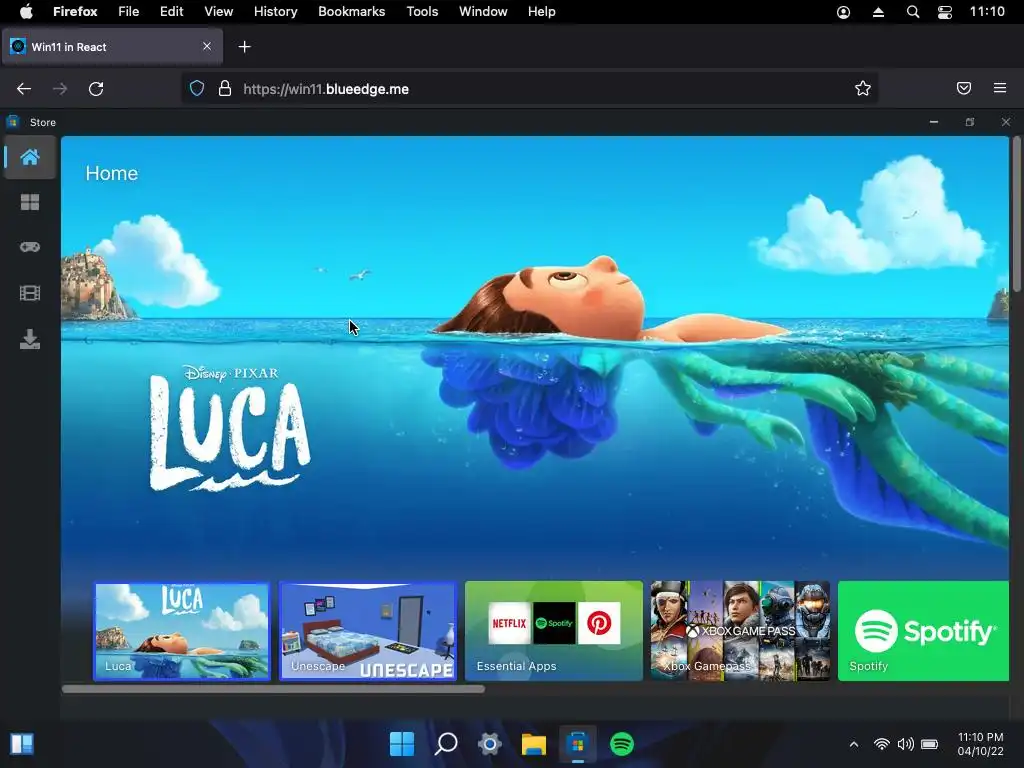Open the Downloads section in Store sidebar
This screenshot has height=768, width=1024.
[x=29, y=339]
